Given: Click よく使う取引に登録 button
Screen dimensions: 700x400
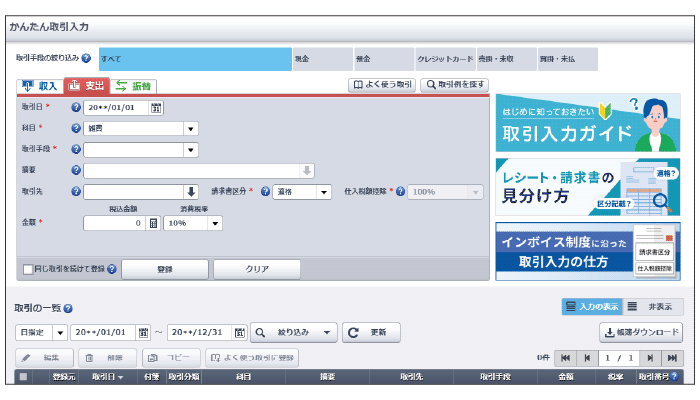Looking at the screenshot, I should 252,358.
